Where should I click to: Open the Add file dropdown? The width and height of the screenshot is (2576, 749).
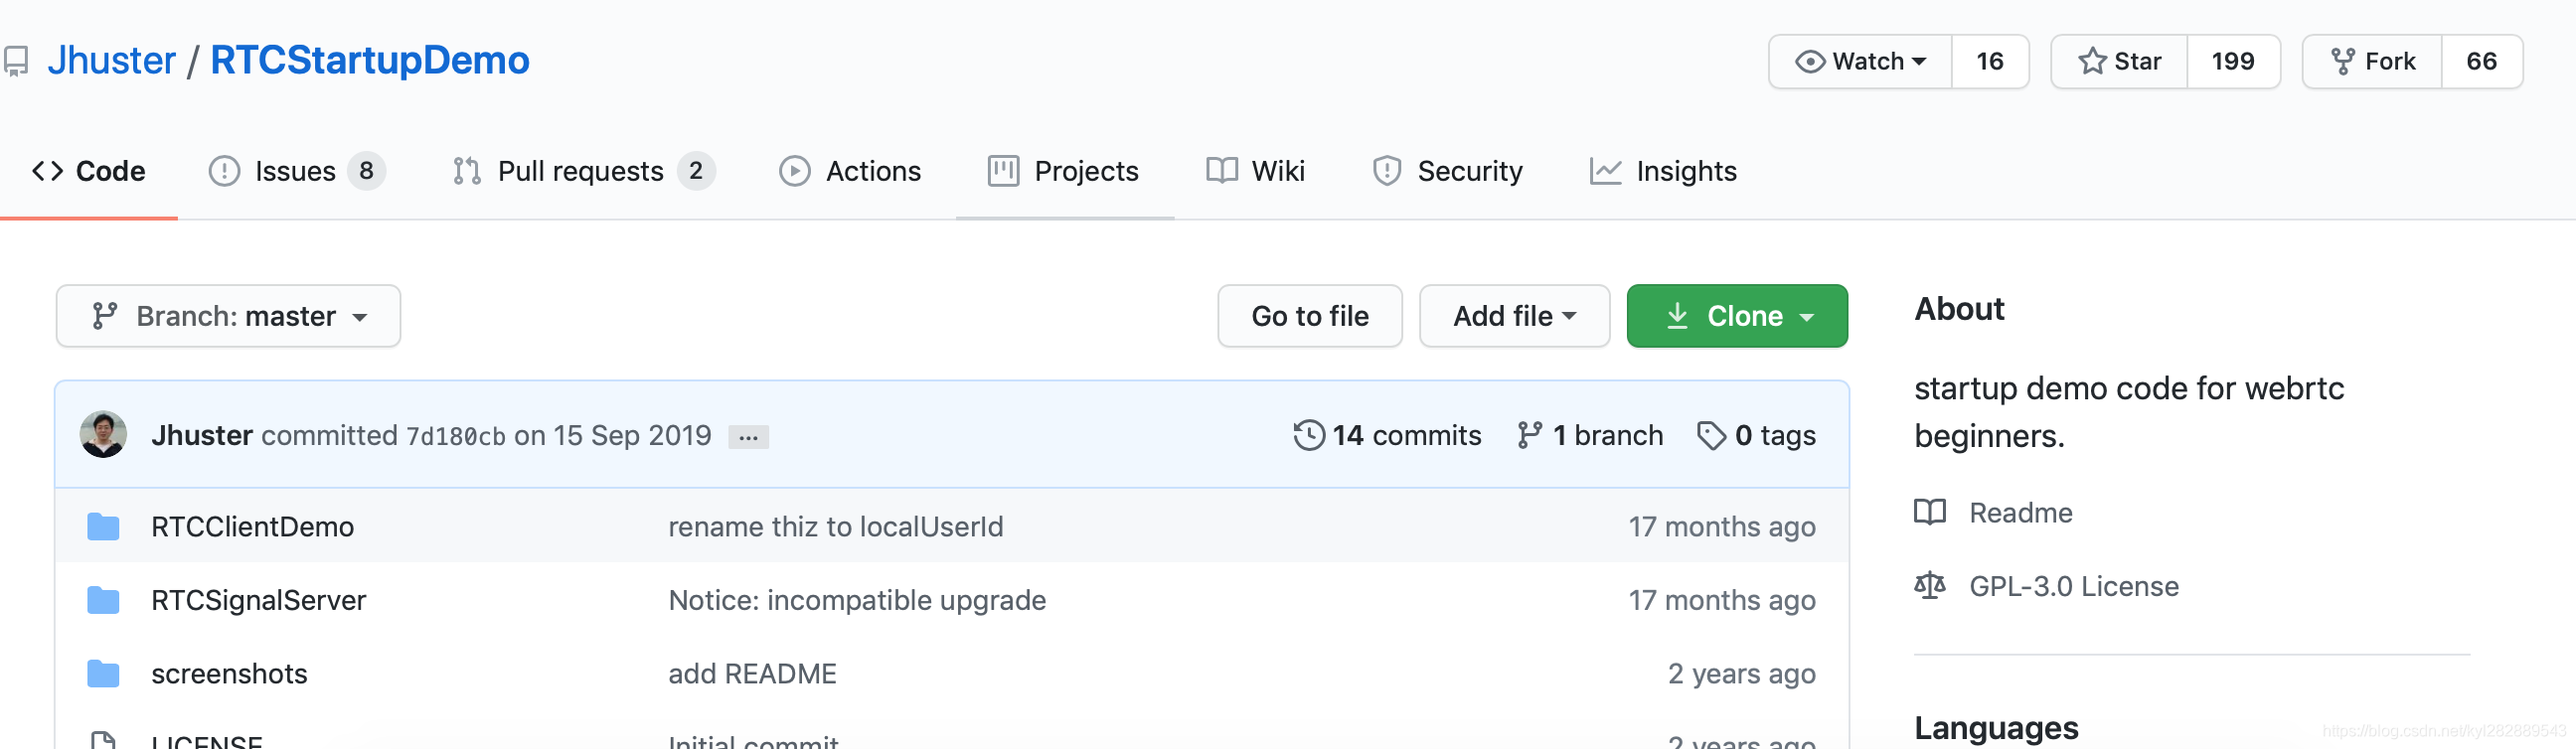coord(1513,316)
